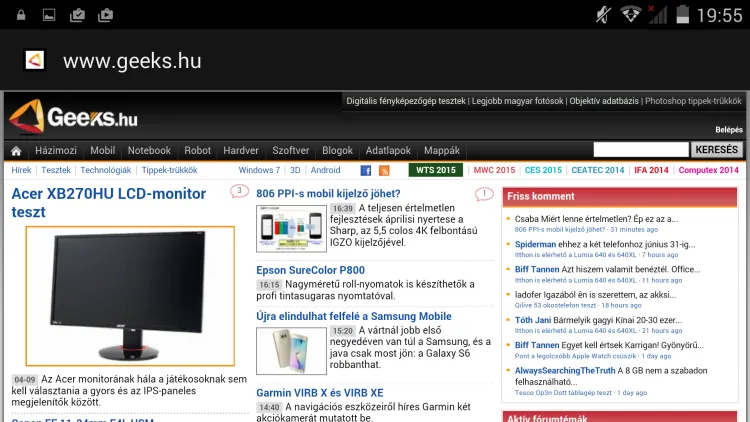Open the Epson SureColor P800 headline
Screen dimensions: 750x422
pos(310,270)
